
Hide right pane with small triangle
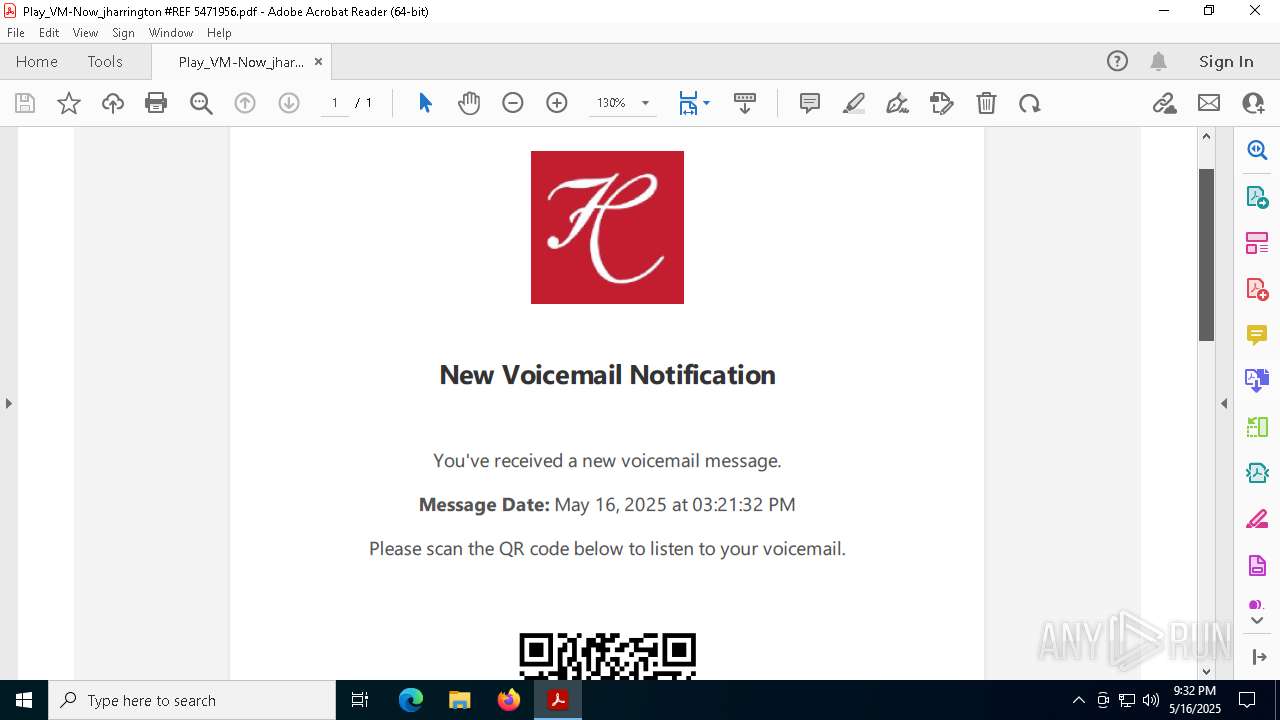tap(1224, 403)
